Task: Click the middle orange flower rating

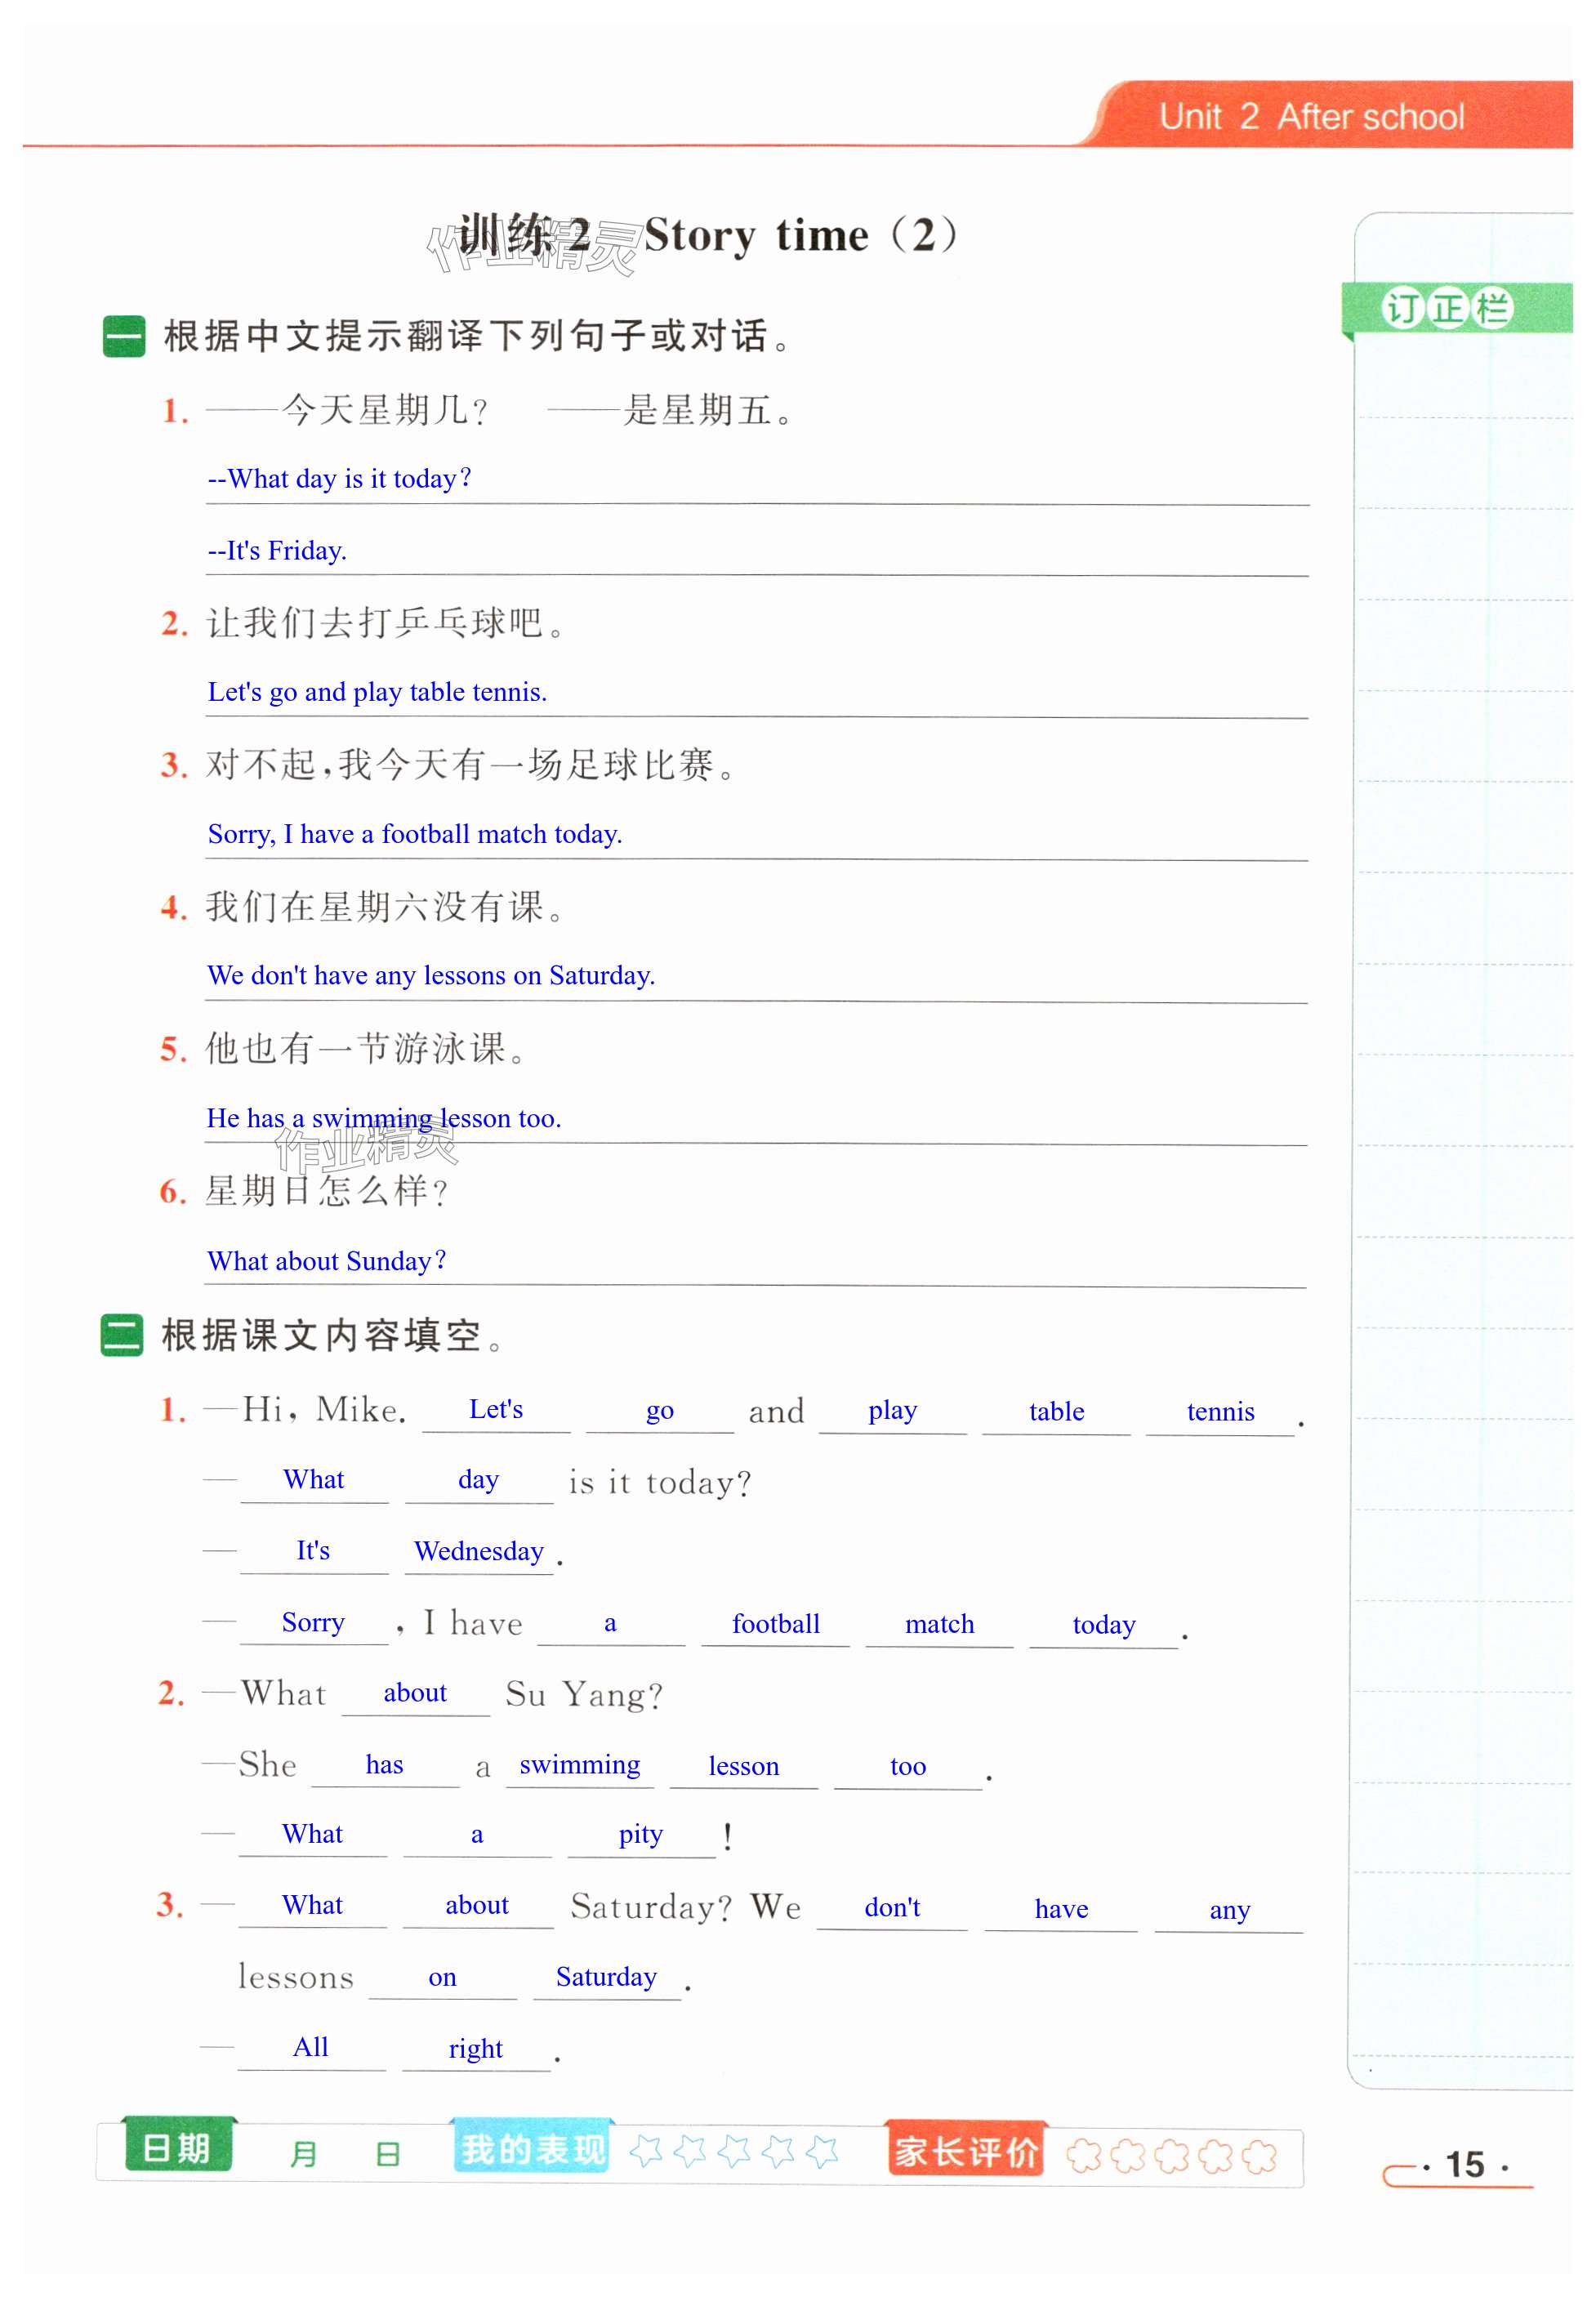Action: (1172, 2156)
